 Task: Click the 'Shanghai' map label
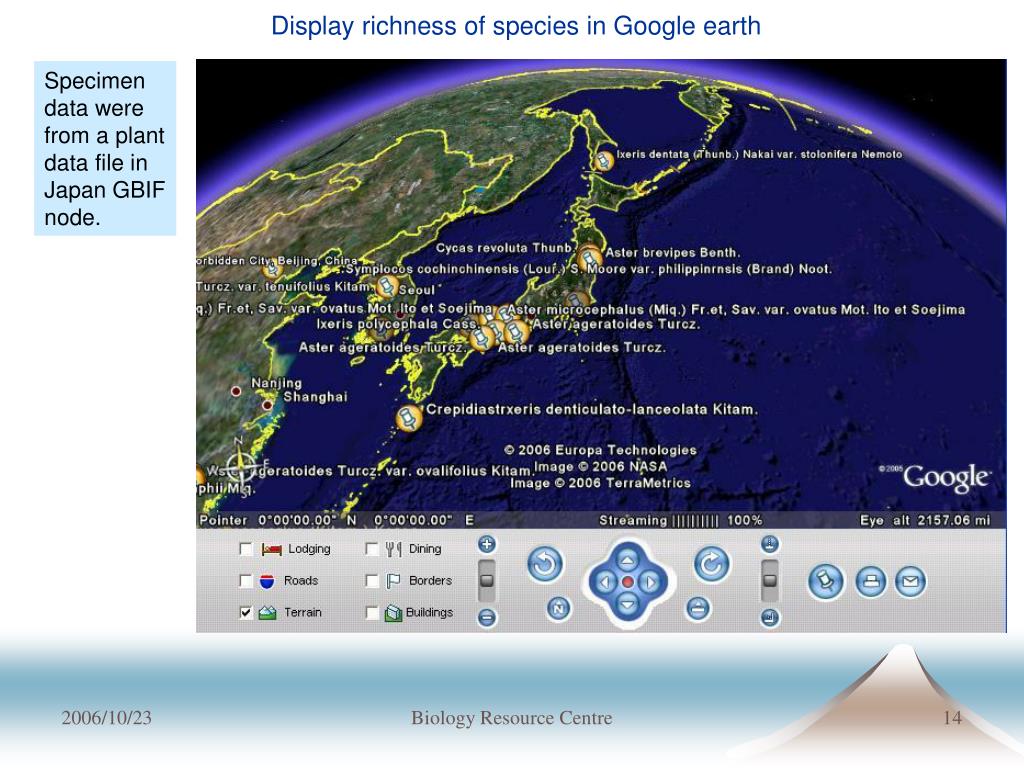click(x=315, y=397)
